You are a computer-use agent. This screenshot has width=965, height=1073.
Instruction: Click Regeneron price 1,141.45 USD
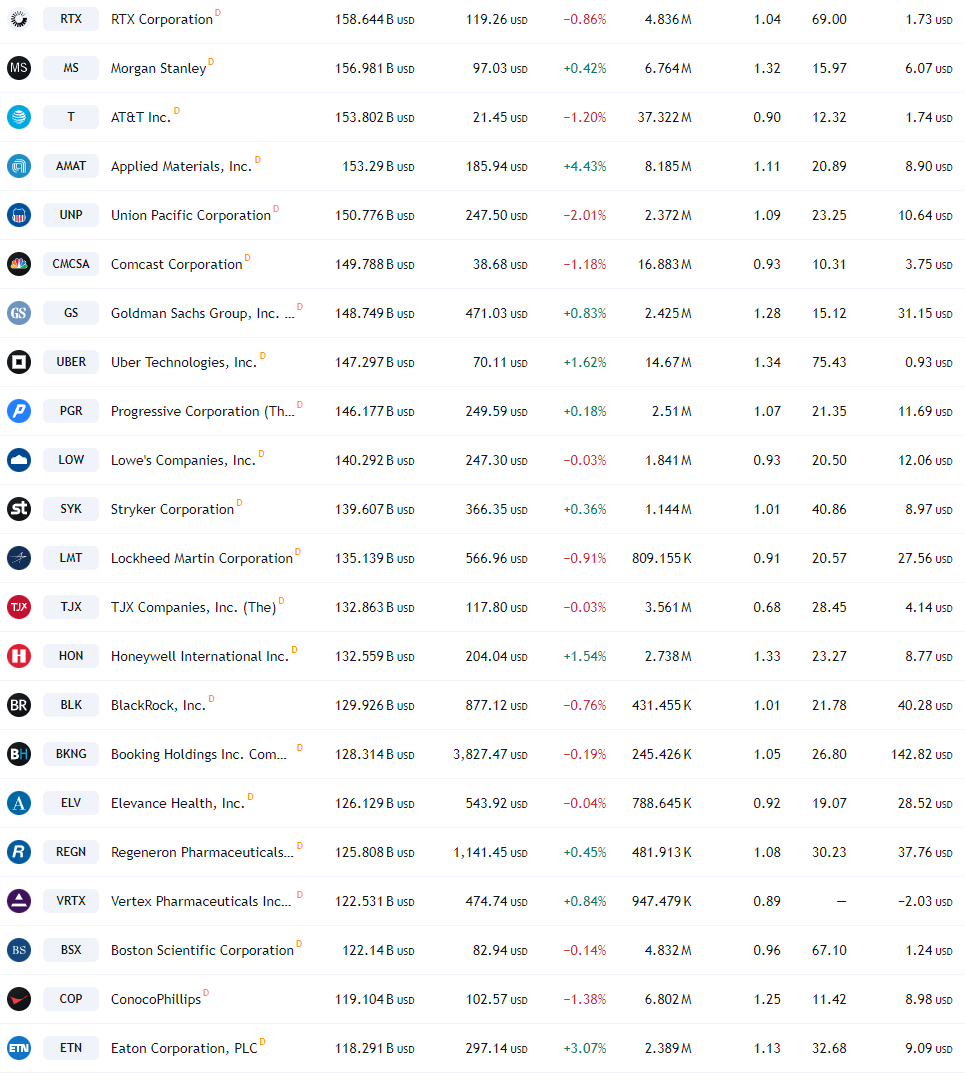click(490, 853)
